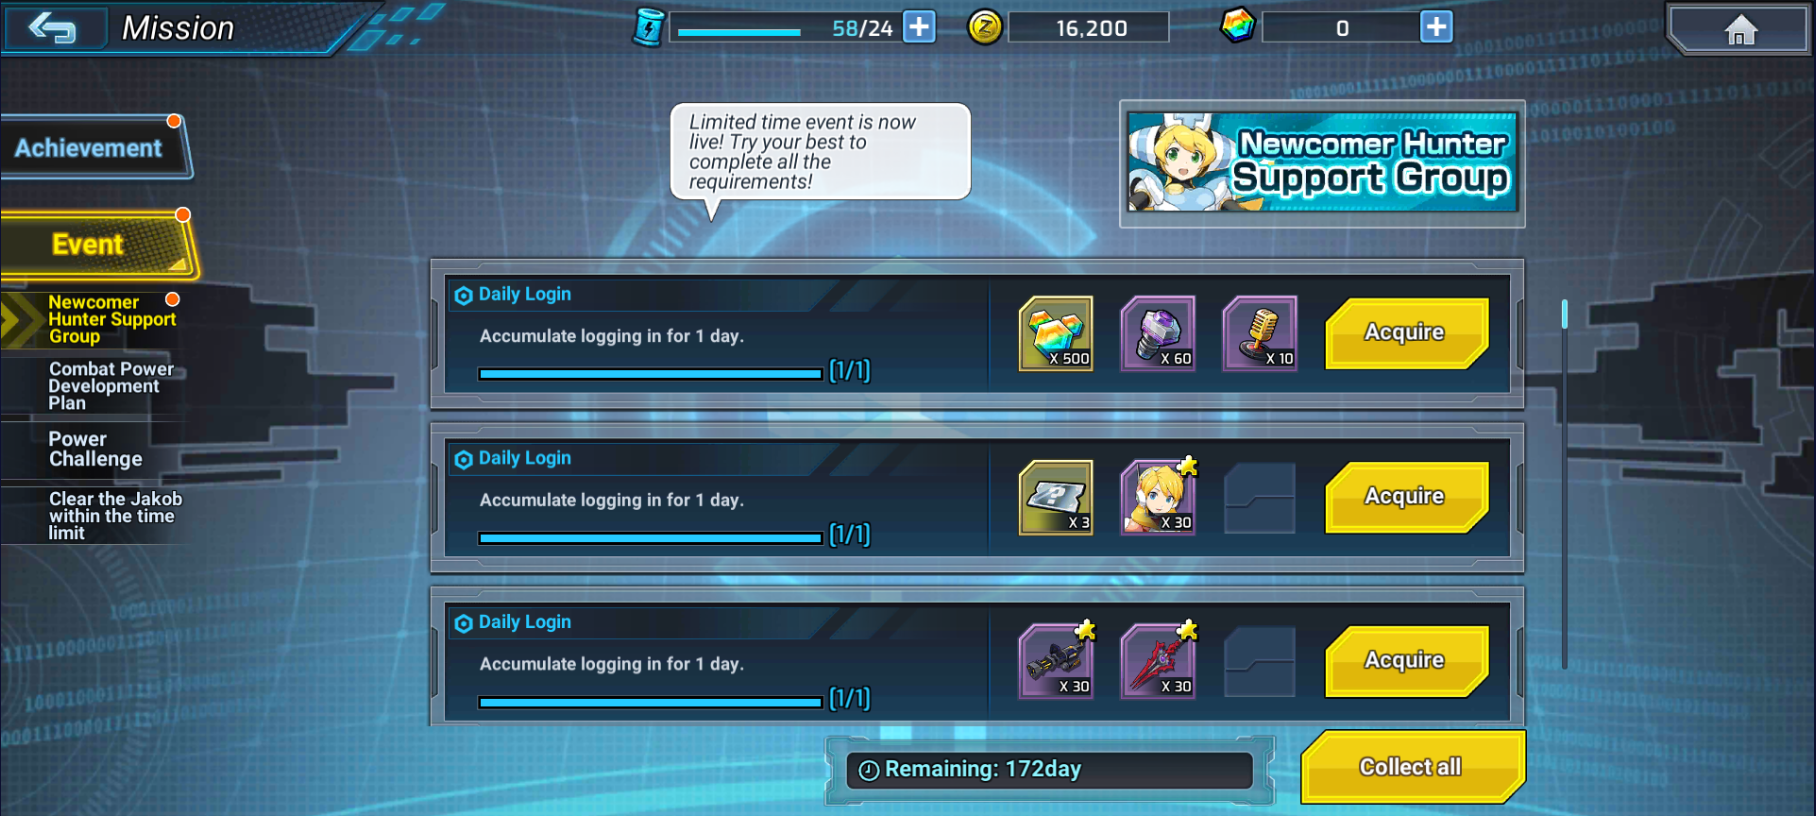Viewport: 1816px width, 816px height.
Task: Tap the gold Zenny coin icon
Action: [985, 27]
